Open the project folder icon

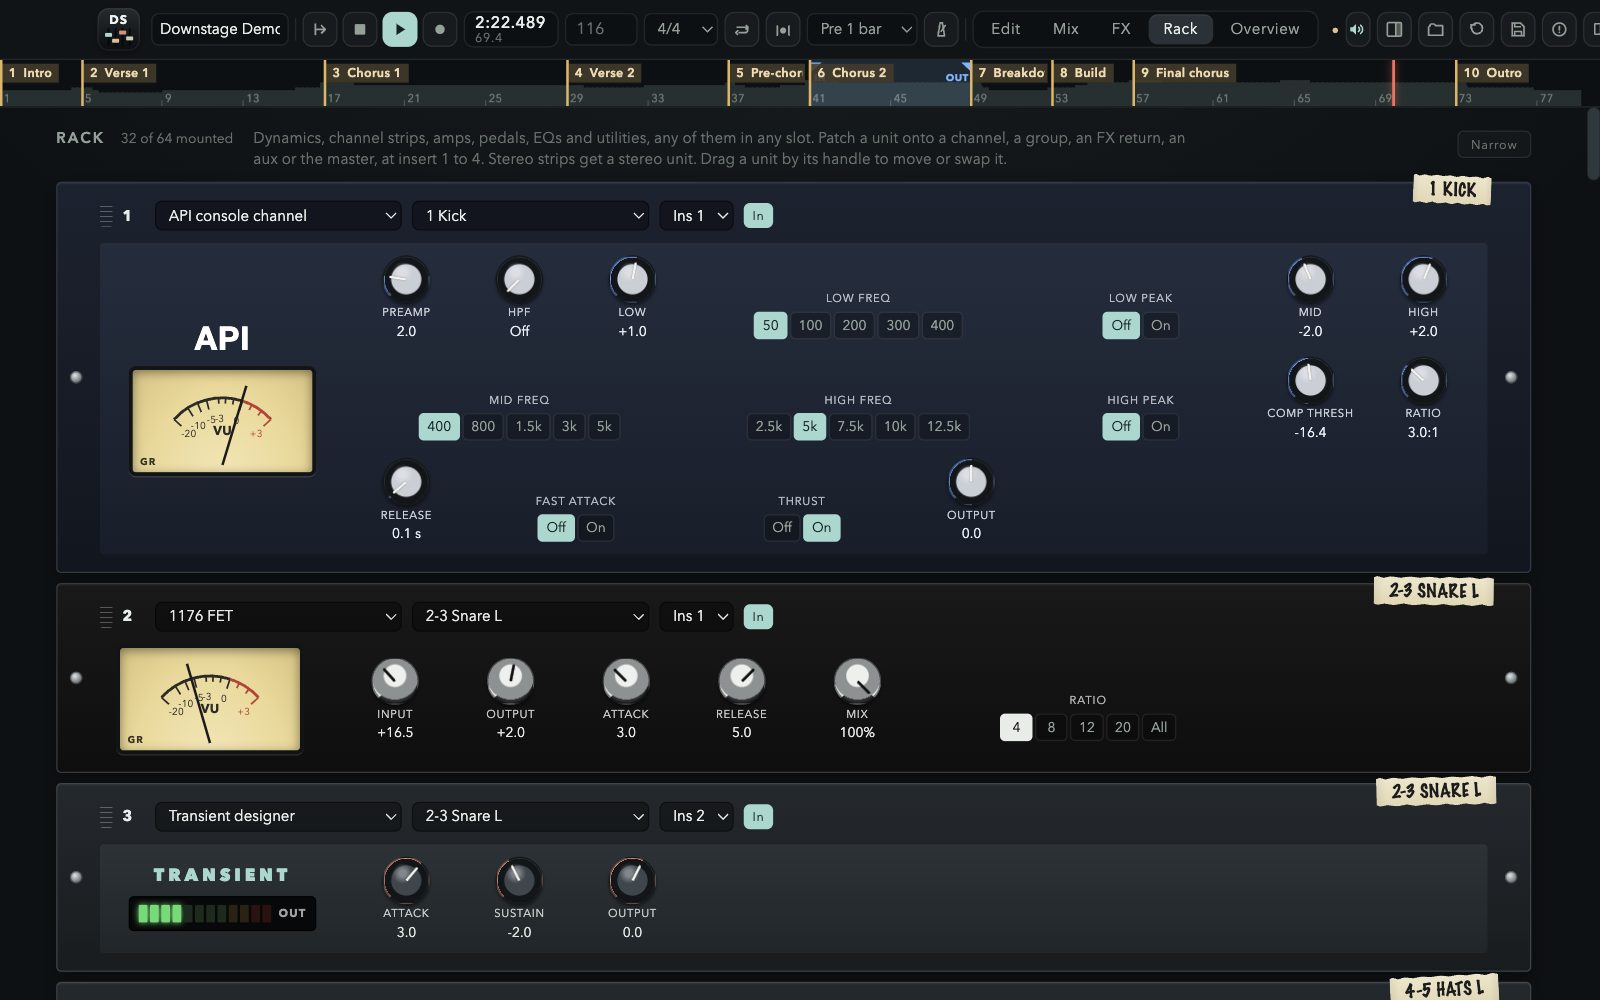pos(1435,29)
